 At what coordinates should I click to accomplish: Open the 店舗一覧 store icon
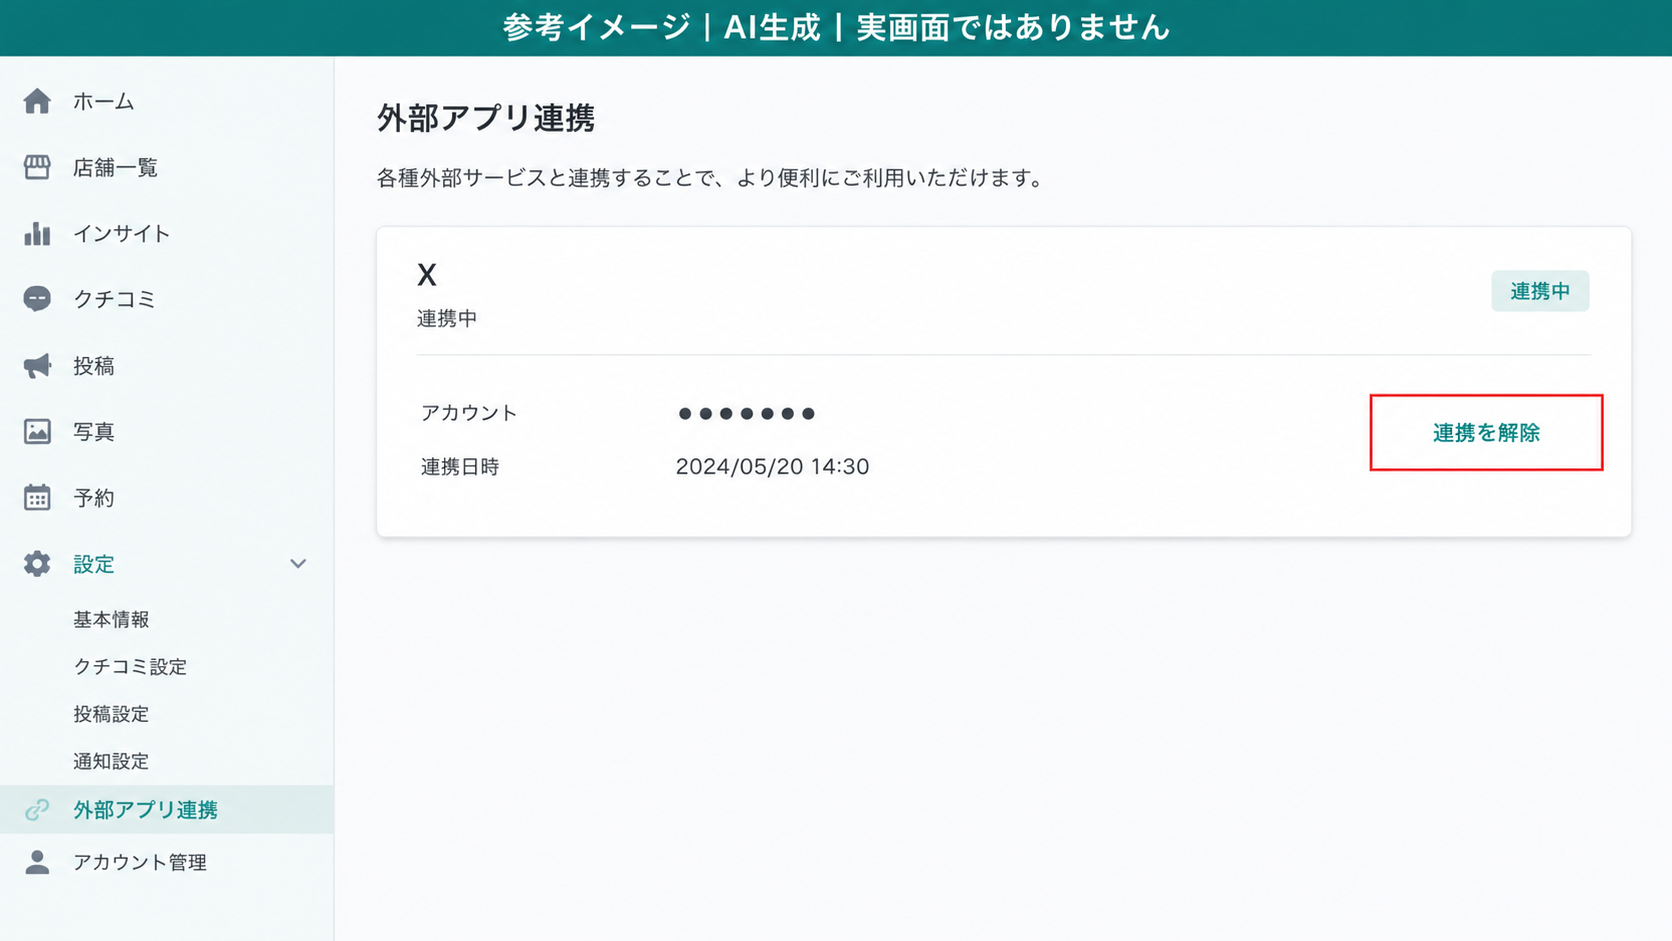(x=37, y=167)
